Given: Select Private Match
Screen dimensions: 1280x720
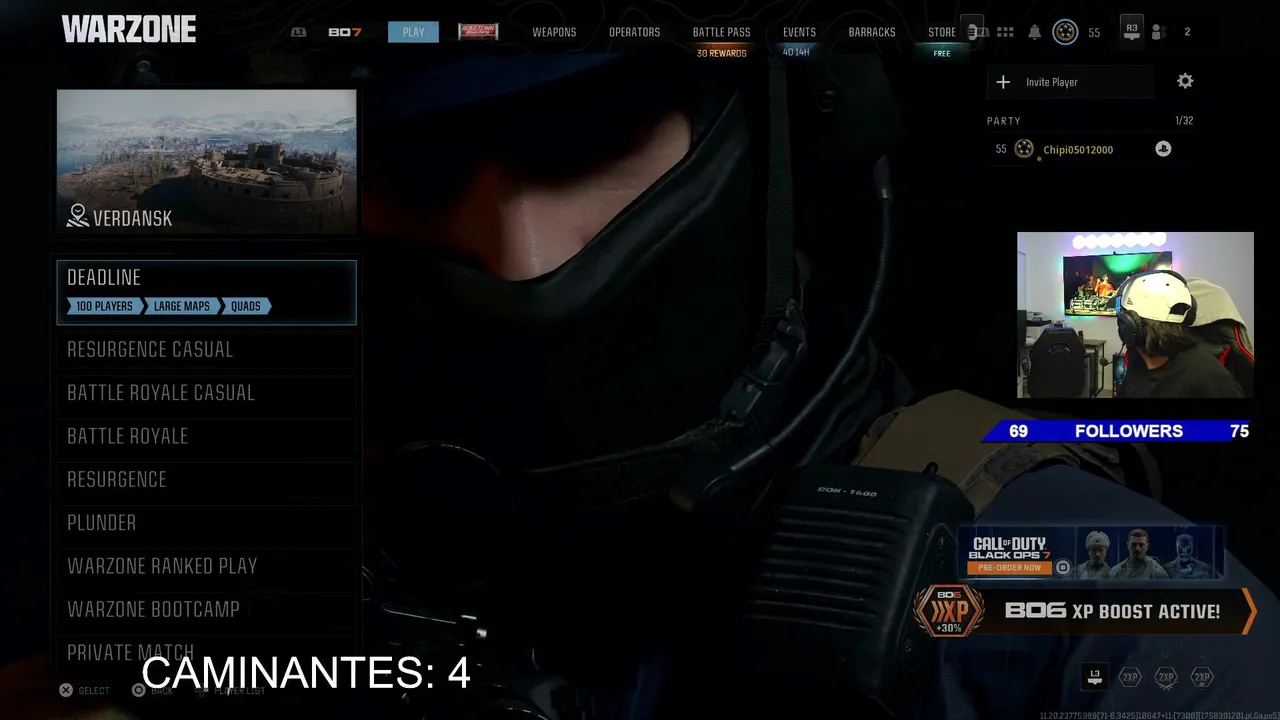Looking at the screenshot, I should [206, 651].
